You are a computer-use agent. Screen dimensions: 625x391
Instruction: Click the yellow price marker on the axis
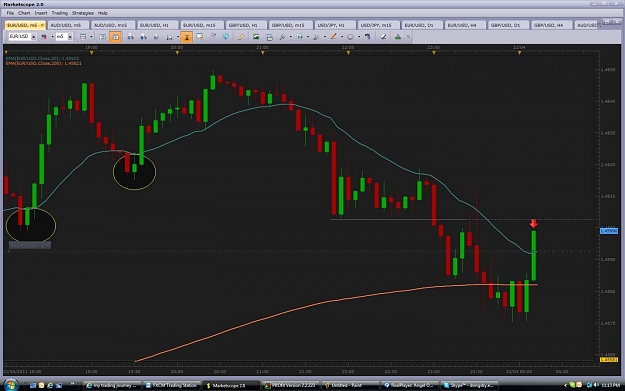point(609,360)
